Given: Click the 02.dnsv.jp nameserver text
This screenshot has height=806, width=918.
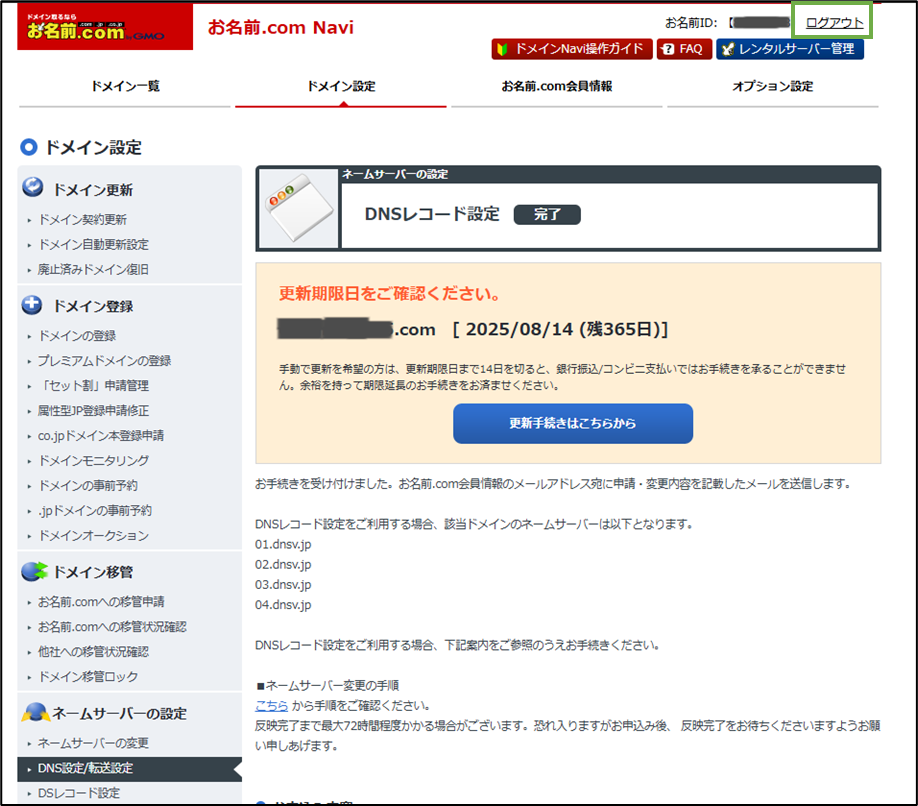Looking at the screenshot, I should 283,564.
